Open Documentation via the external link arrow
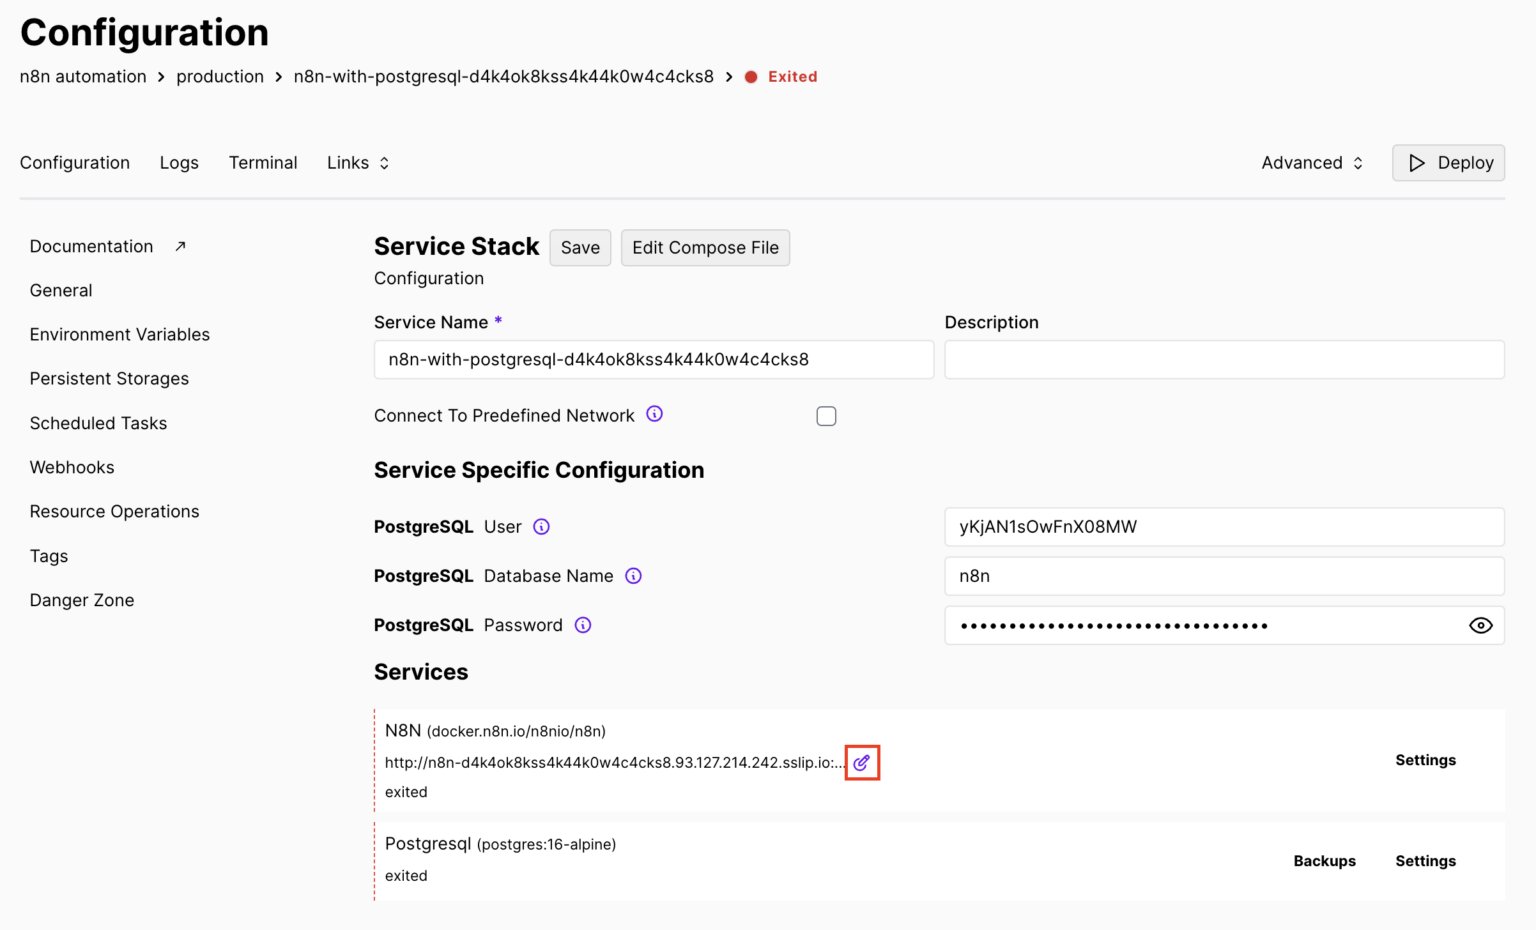The width and height of the screenshot is (1536, 930). [180, 244]
